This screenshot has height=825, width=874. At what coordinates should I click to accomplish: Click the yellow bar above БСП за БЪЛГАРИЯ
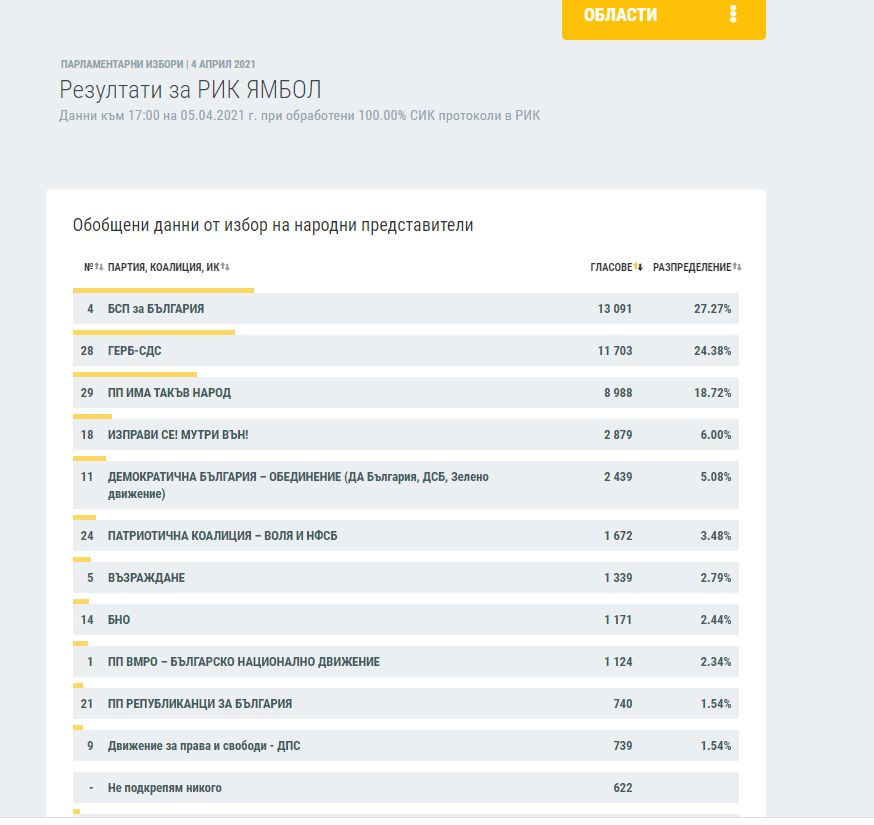coord(163,290)
